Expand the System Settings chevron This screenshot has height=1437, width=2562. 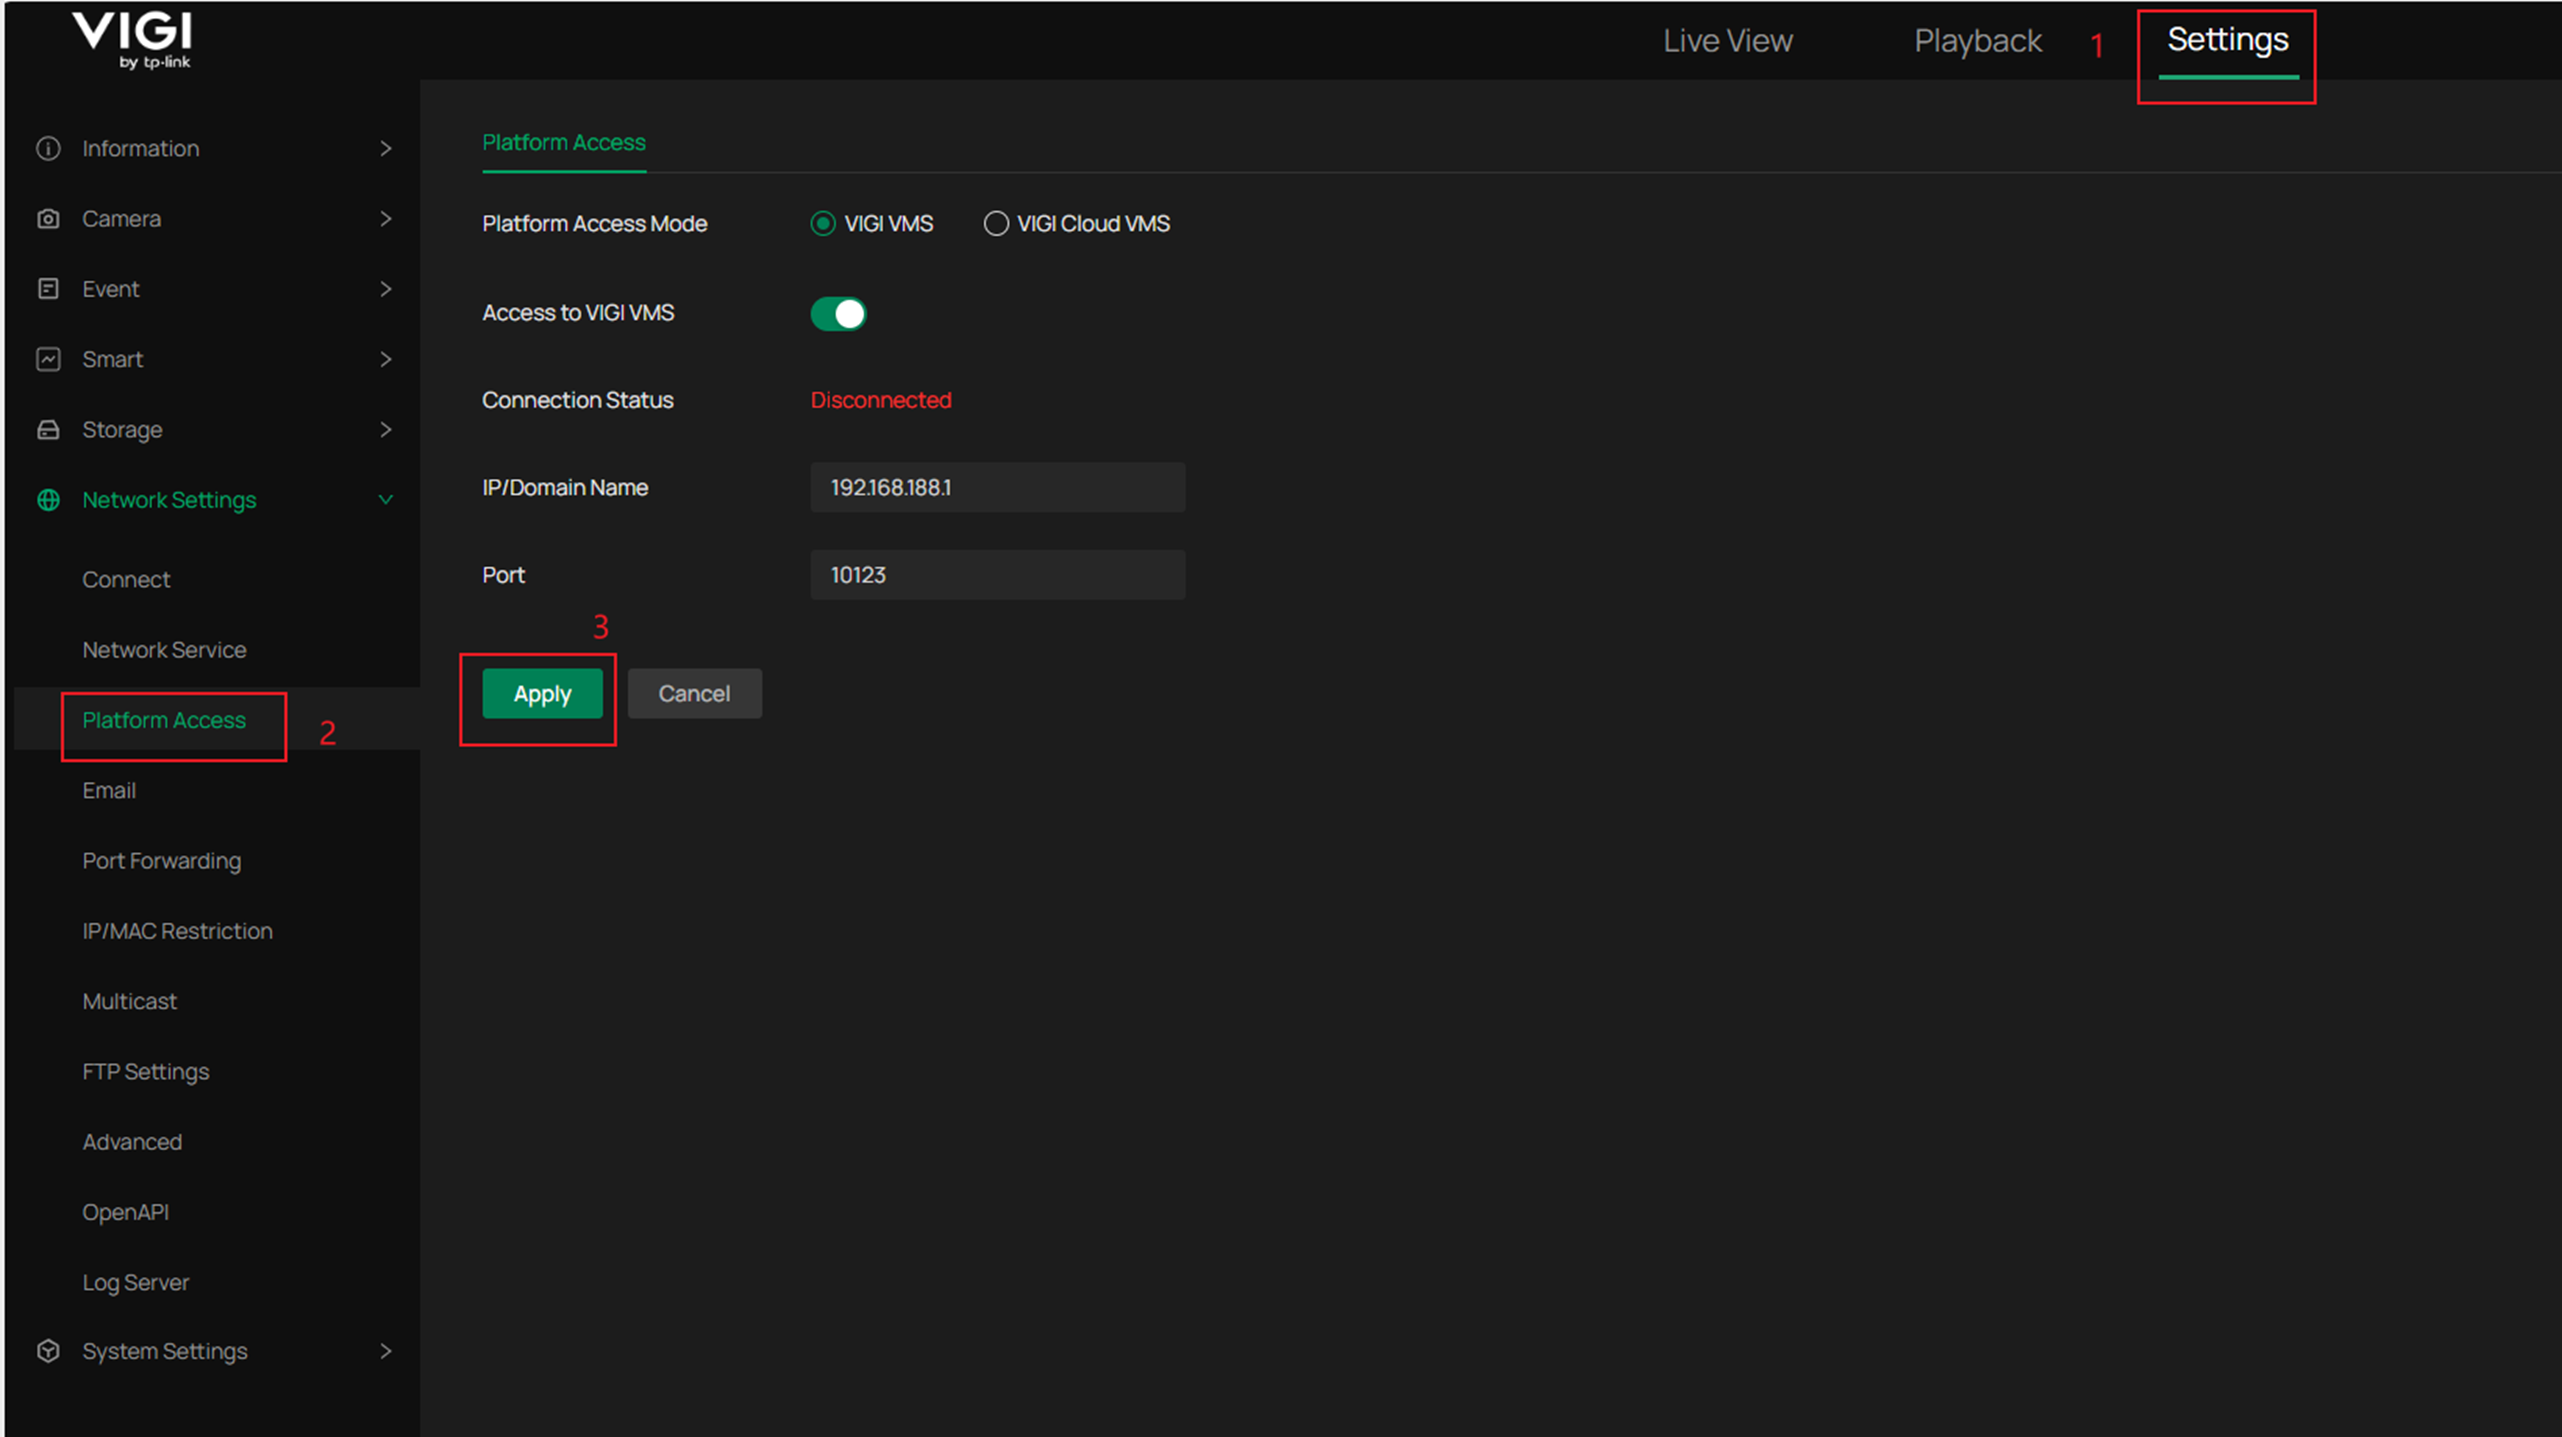point(386,1350)
